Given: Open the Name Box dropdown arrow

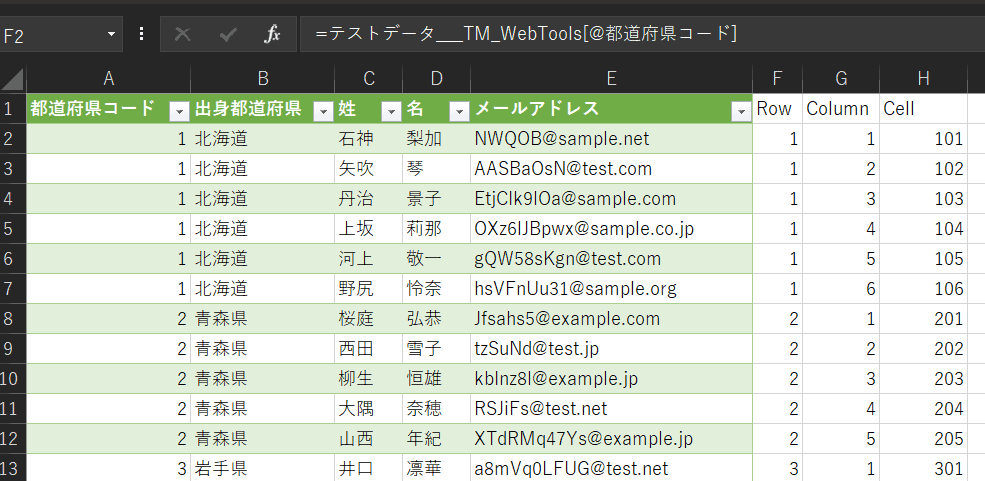Looking at the screenshot, I should [x=112, y=34].
